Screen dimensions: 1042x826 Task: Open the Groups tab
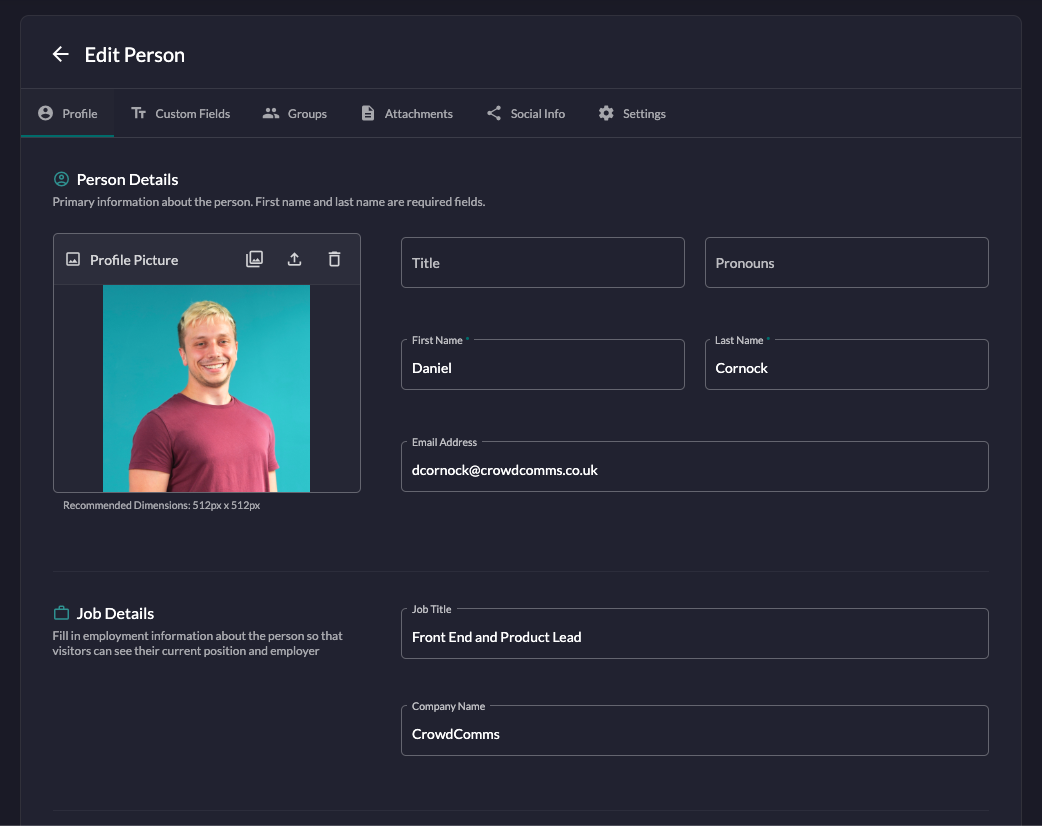tap(294, 114)
